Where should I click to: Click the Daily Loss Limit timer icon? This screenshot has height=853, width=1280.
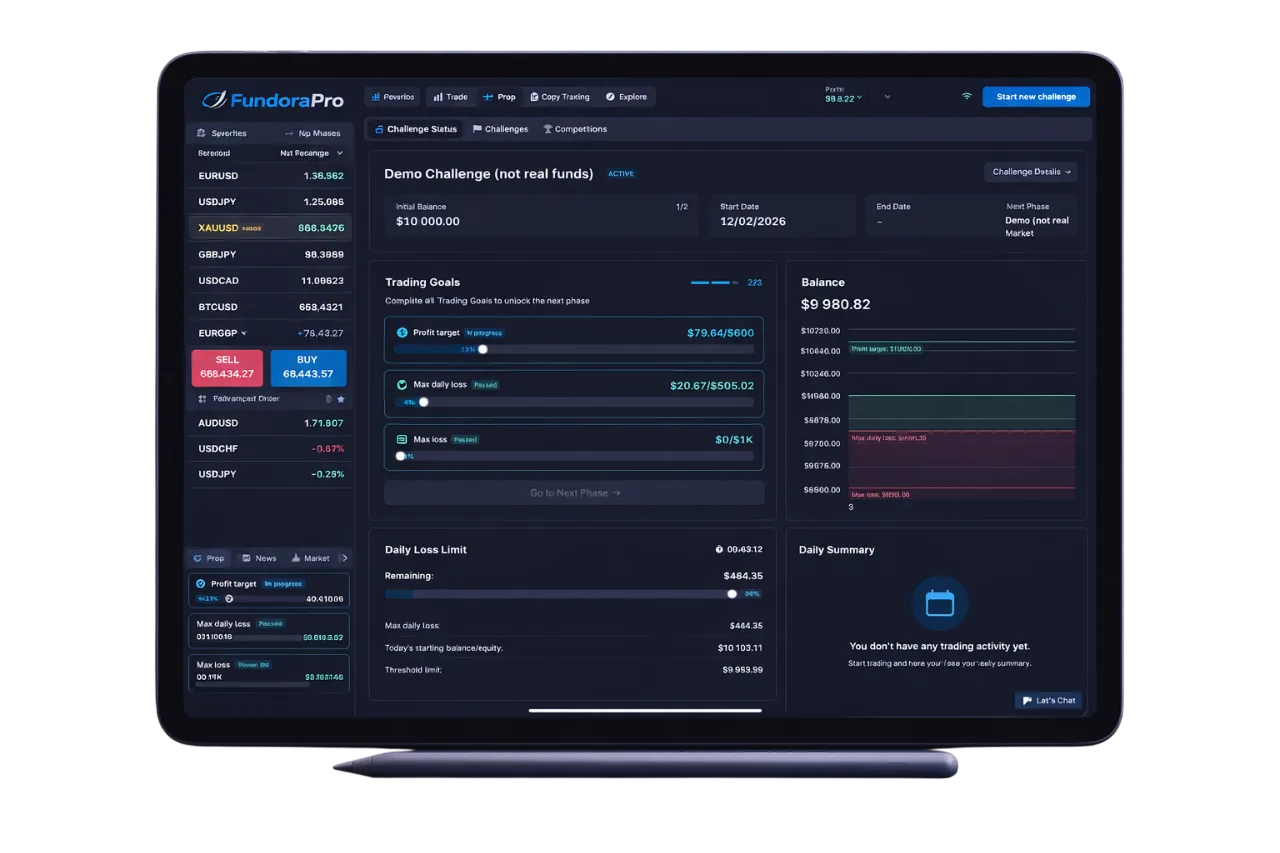tap(719, 549)
